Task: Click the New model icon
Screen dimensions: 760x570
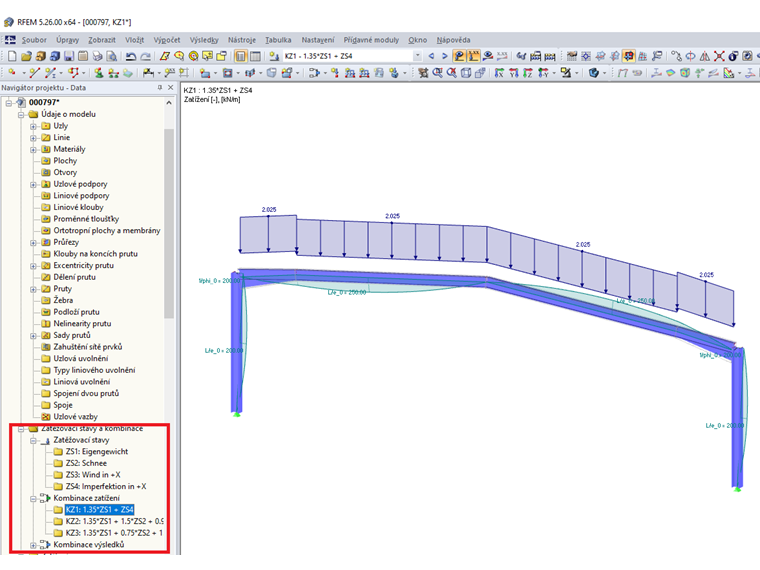Action: [12, 56]
